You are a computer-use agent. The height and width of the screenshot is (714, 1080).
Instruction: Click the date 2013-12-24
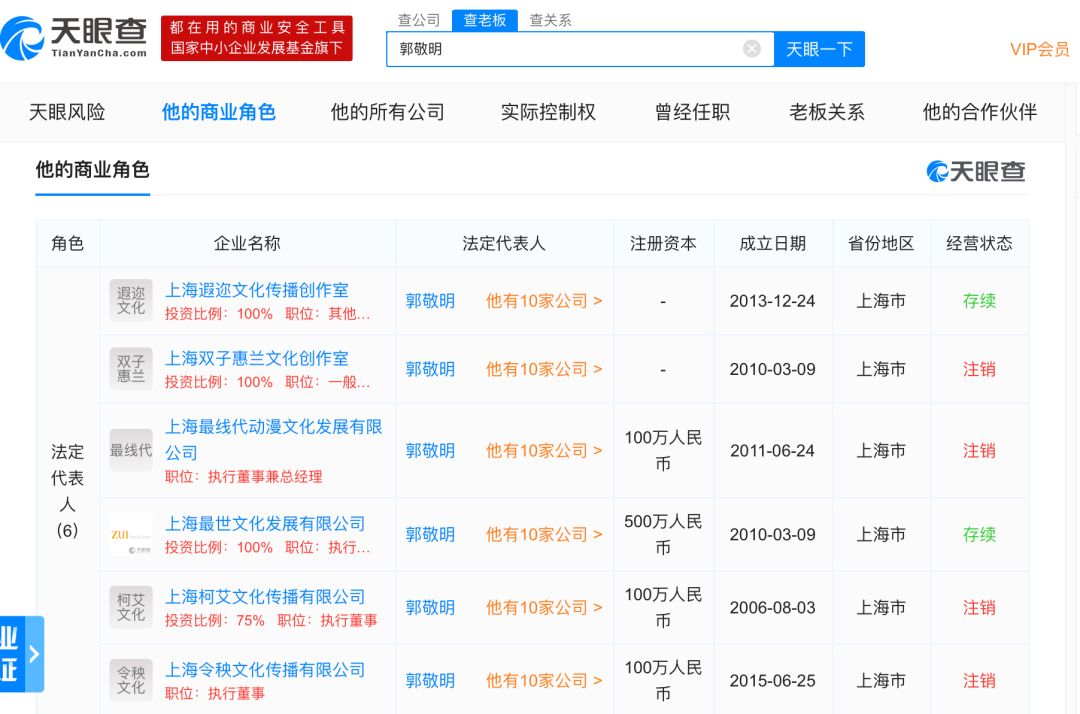coord(773,301)
